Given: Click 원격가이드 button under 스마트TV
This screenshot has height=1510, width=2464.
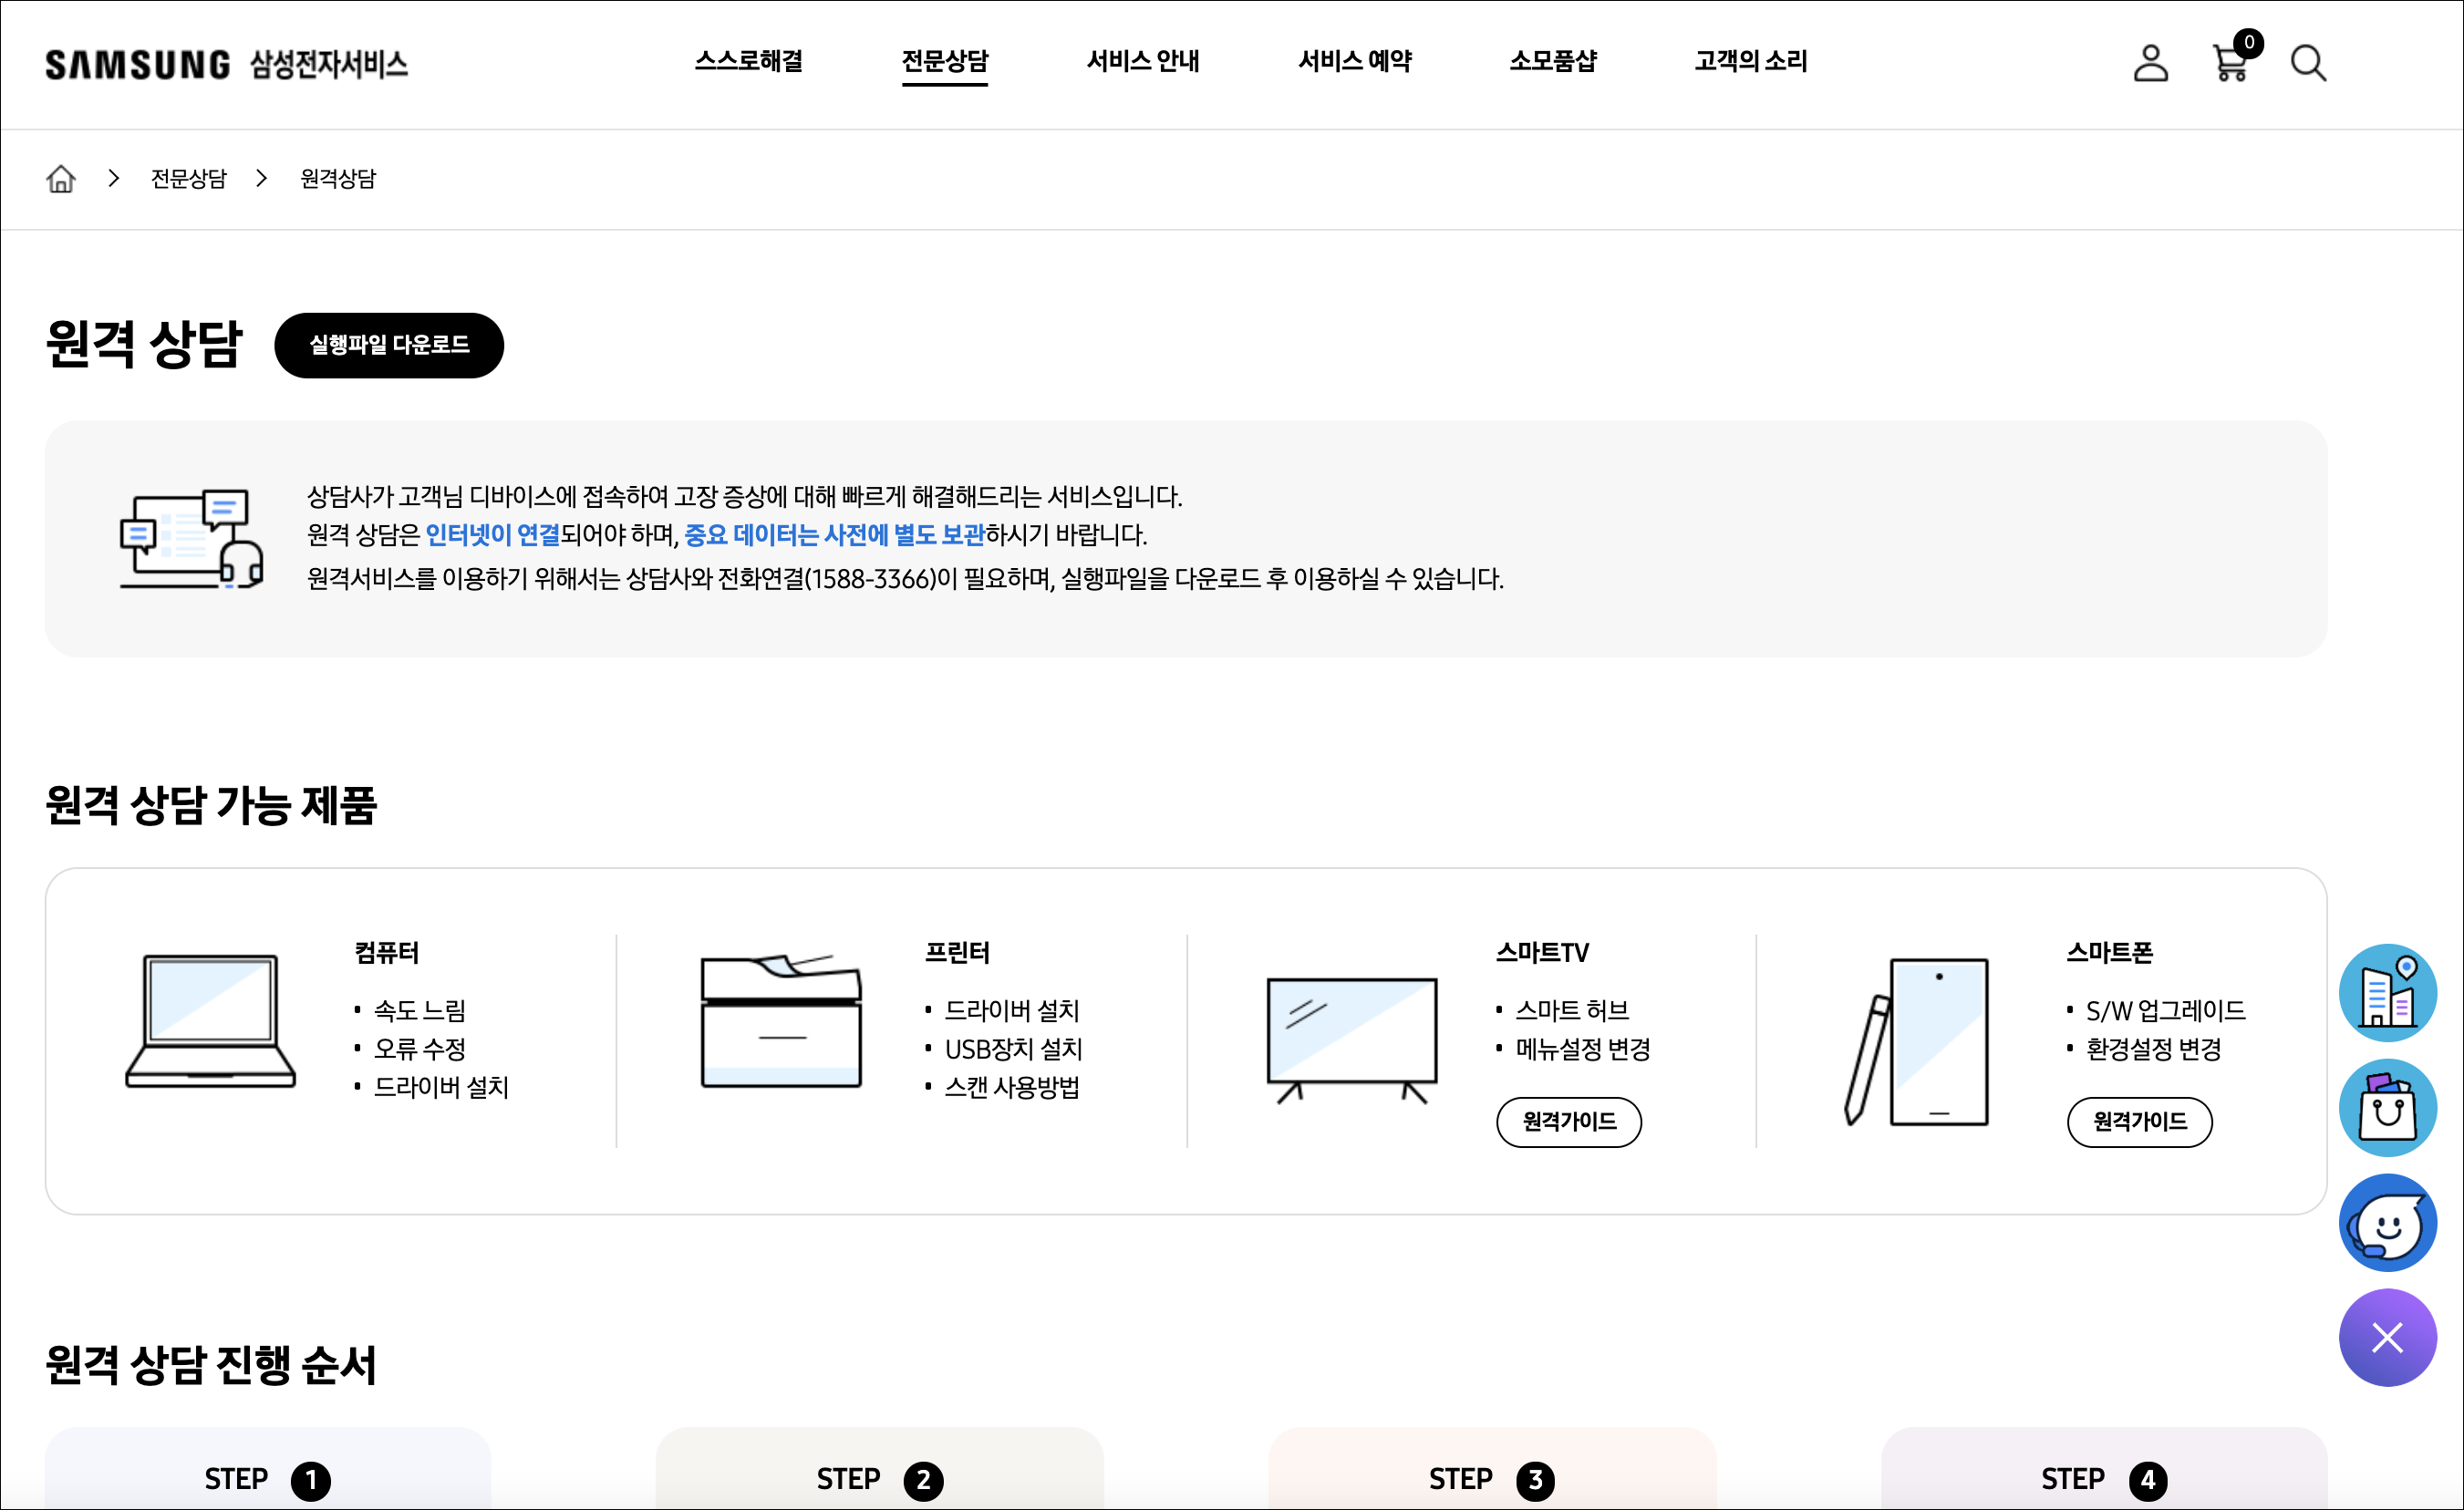Looking at the screenshot, I should click(x=1568, y=1122).
